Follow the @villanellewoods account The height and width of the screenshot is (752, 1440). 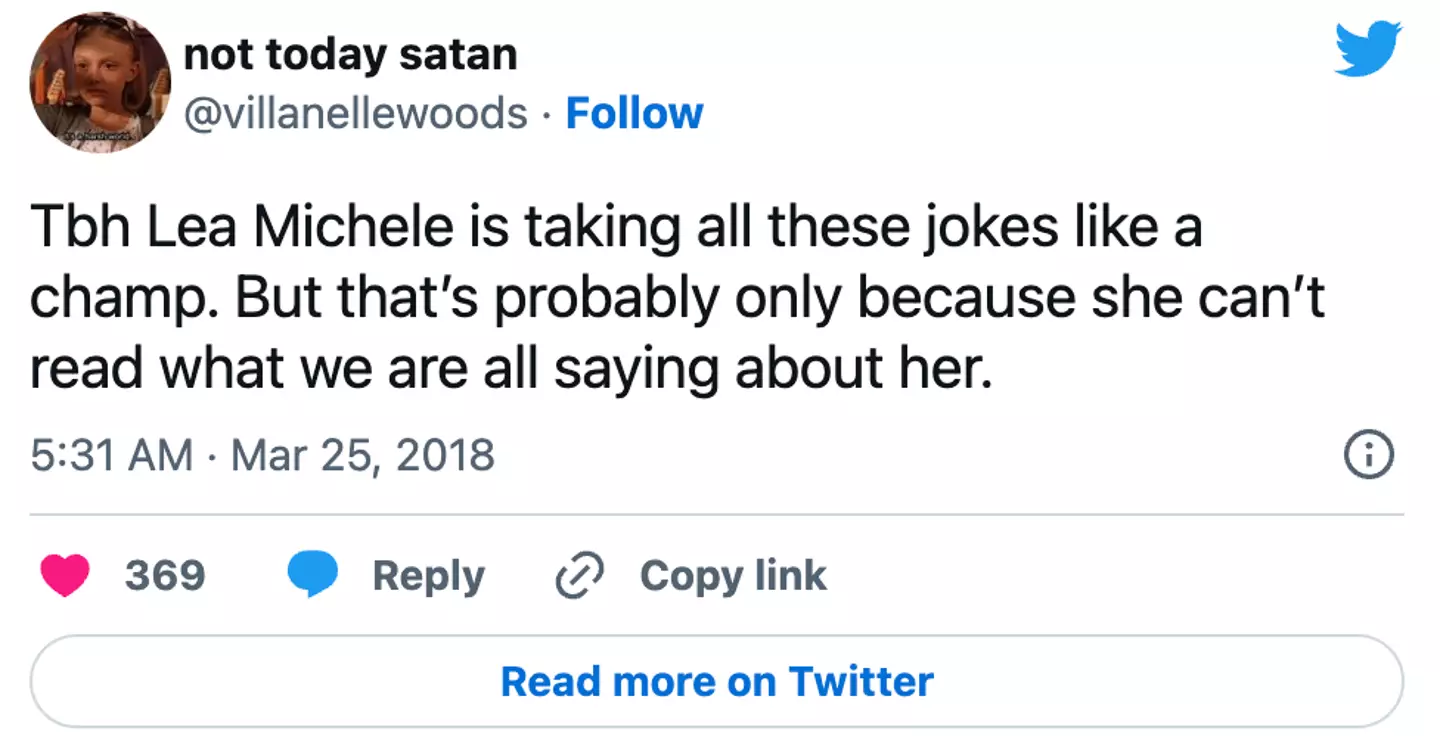[x=634, y=113]
